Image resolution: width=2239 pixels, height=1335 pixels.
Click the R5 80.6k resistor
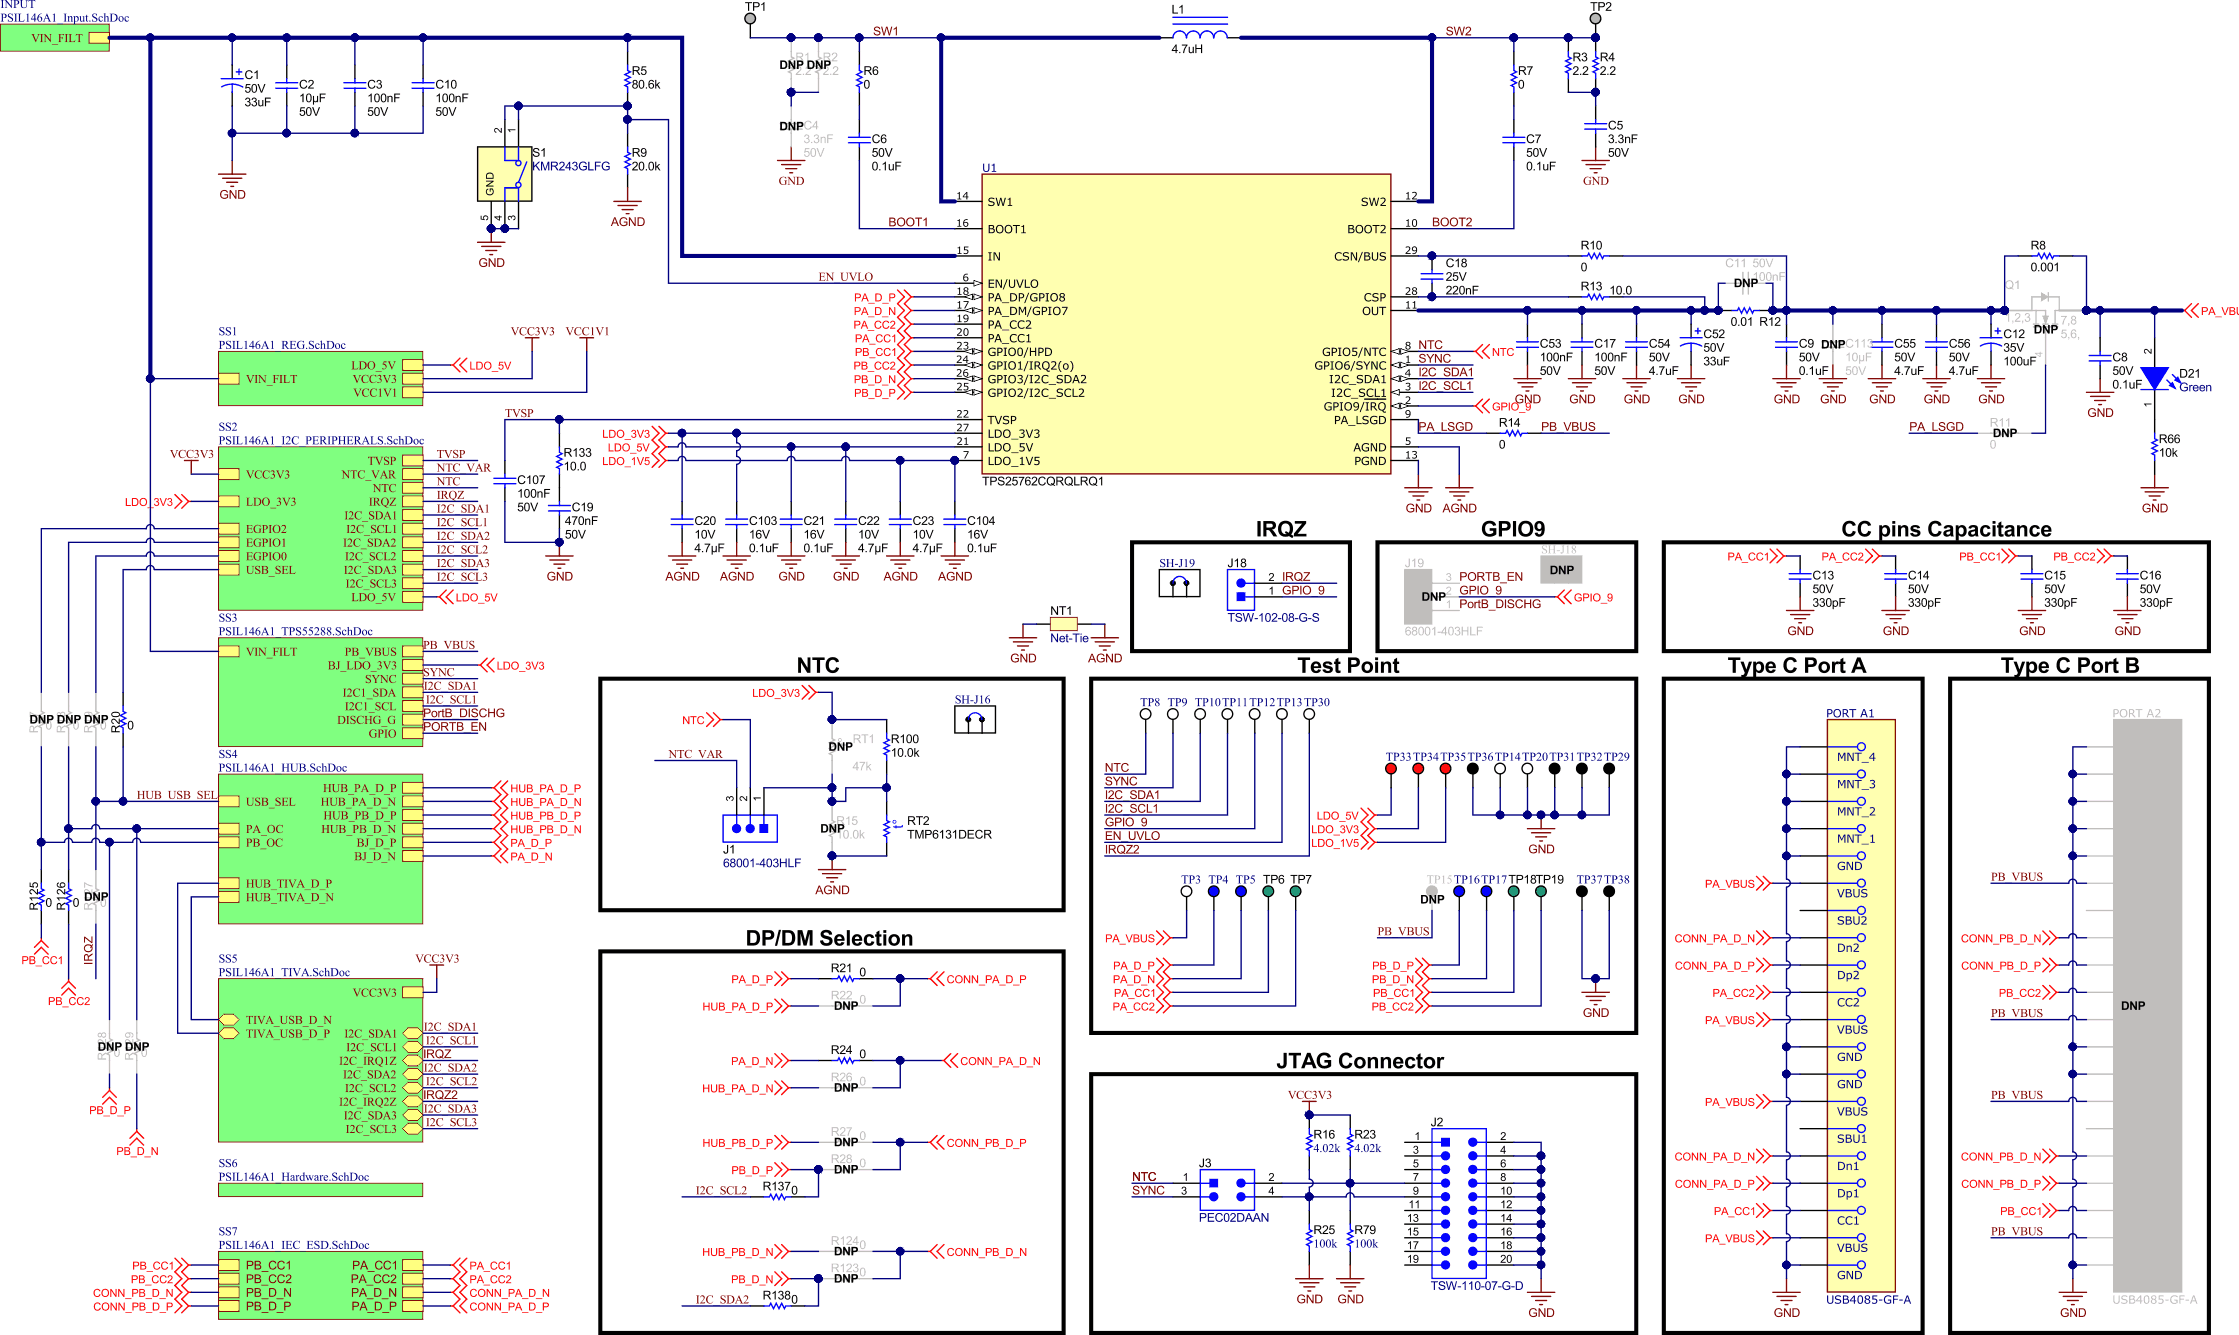click(x=627, y=78)
